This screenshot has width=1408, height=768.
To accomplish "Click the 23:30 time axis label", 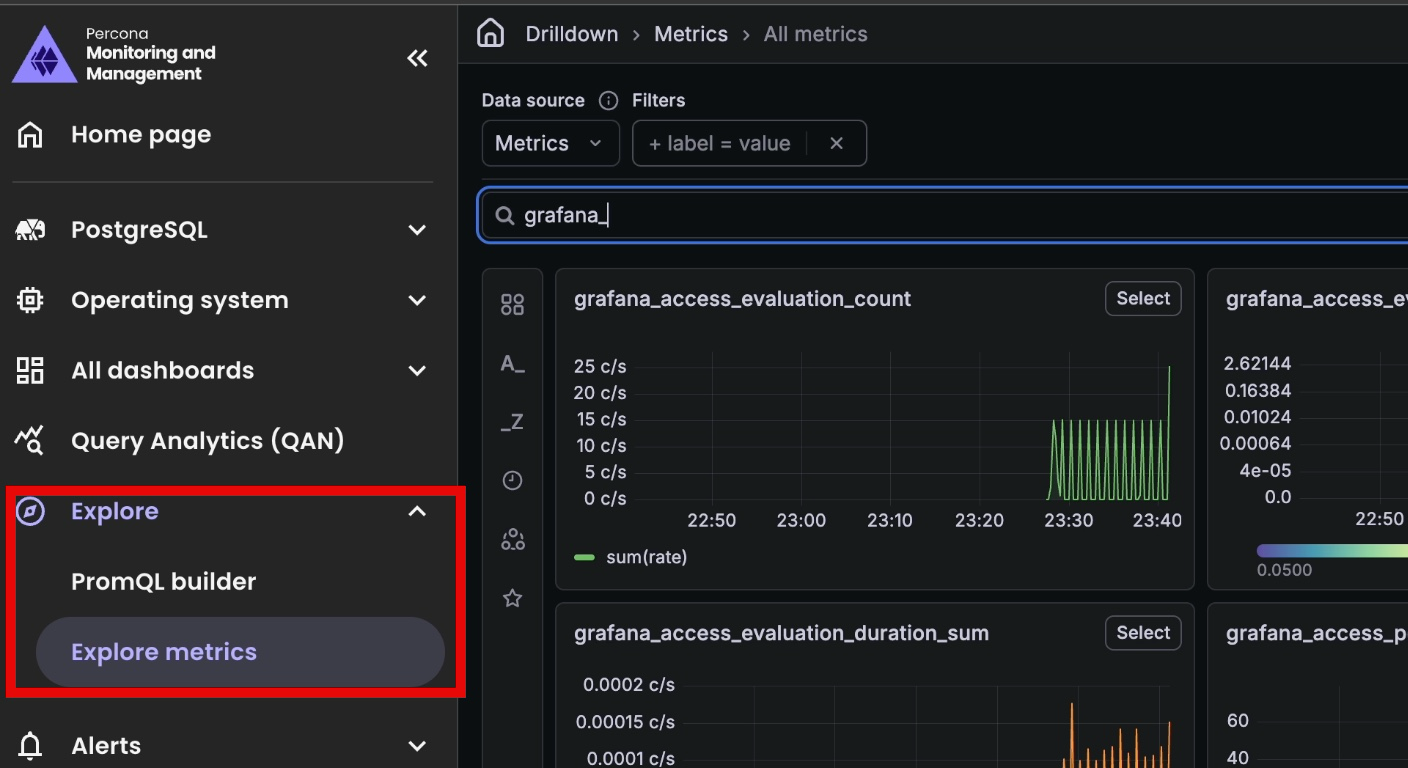I will pos(1069,520).
